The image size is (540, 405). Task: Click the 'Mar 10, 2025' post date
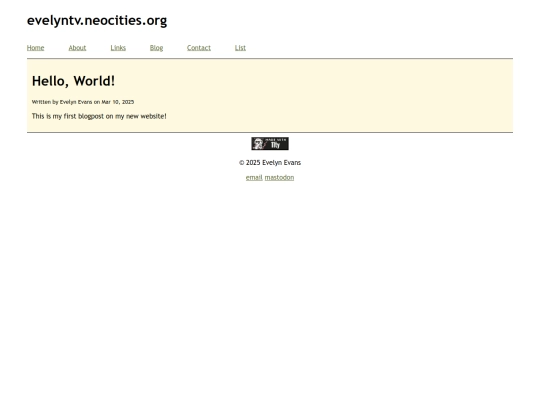117,102
